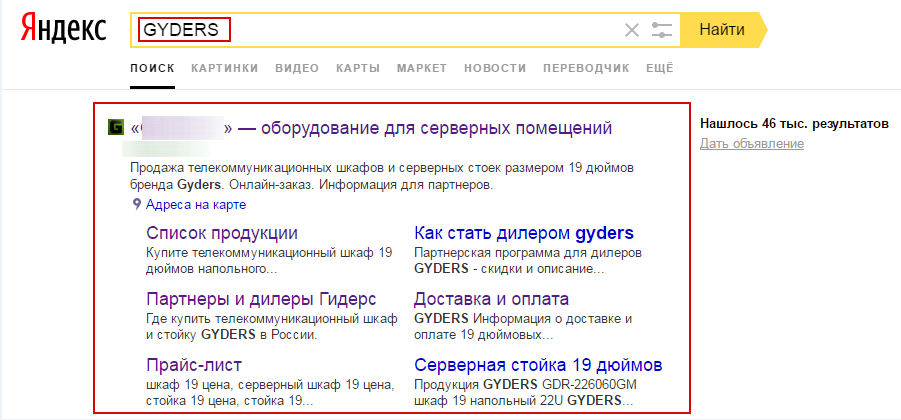Open Партнеры и дилеры Гидерс sitelink
Image resolution: width=901 pixels, height=420 pixels.
(x=261, y=299)
